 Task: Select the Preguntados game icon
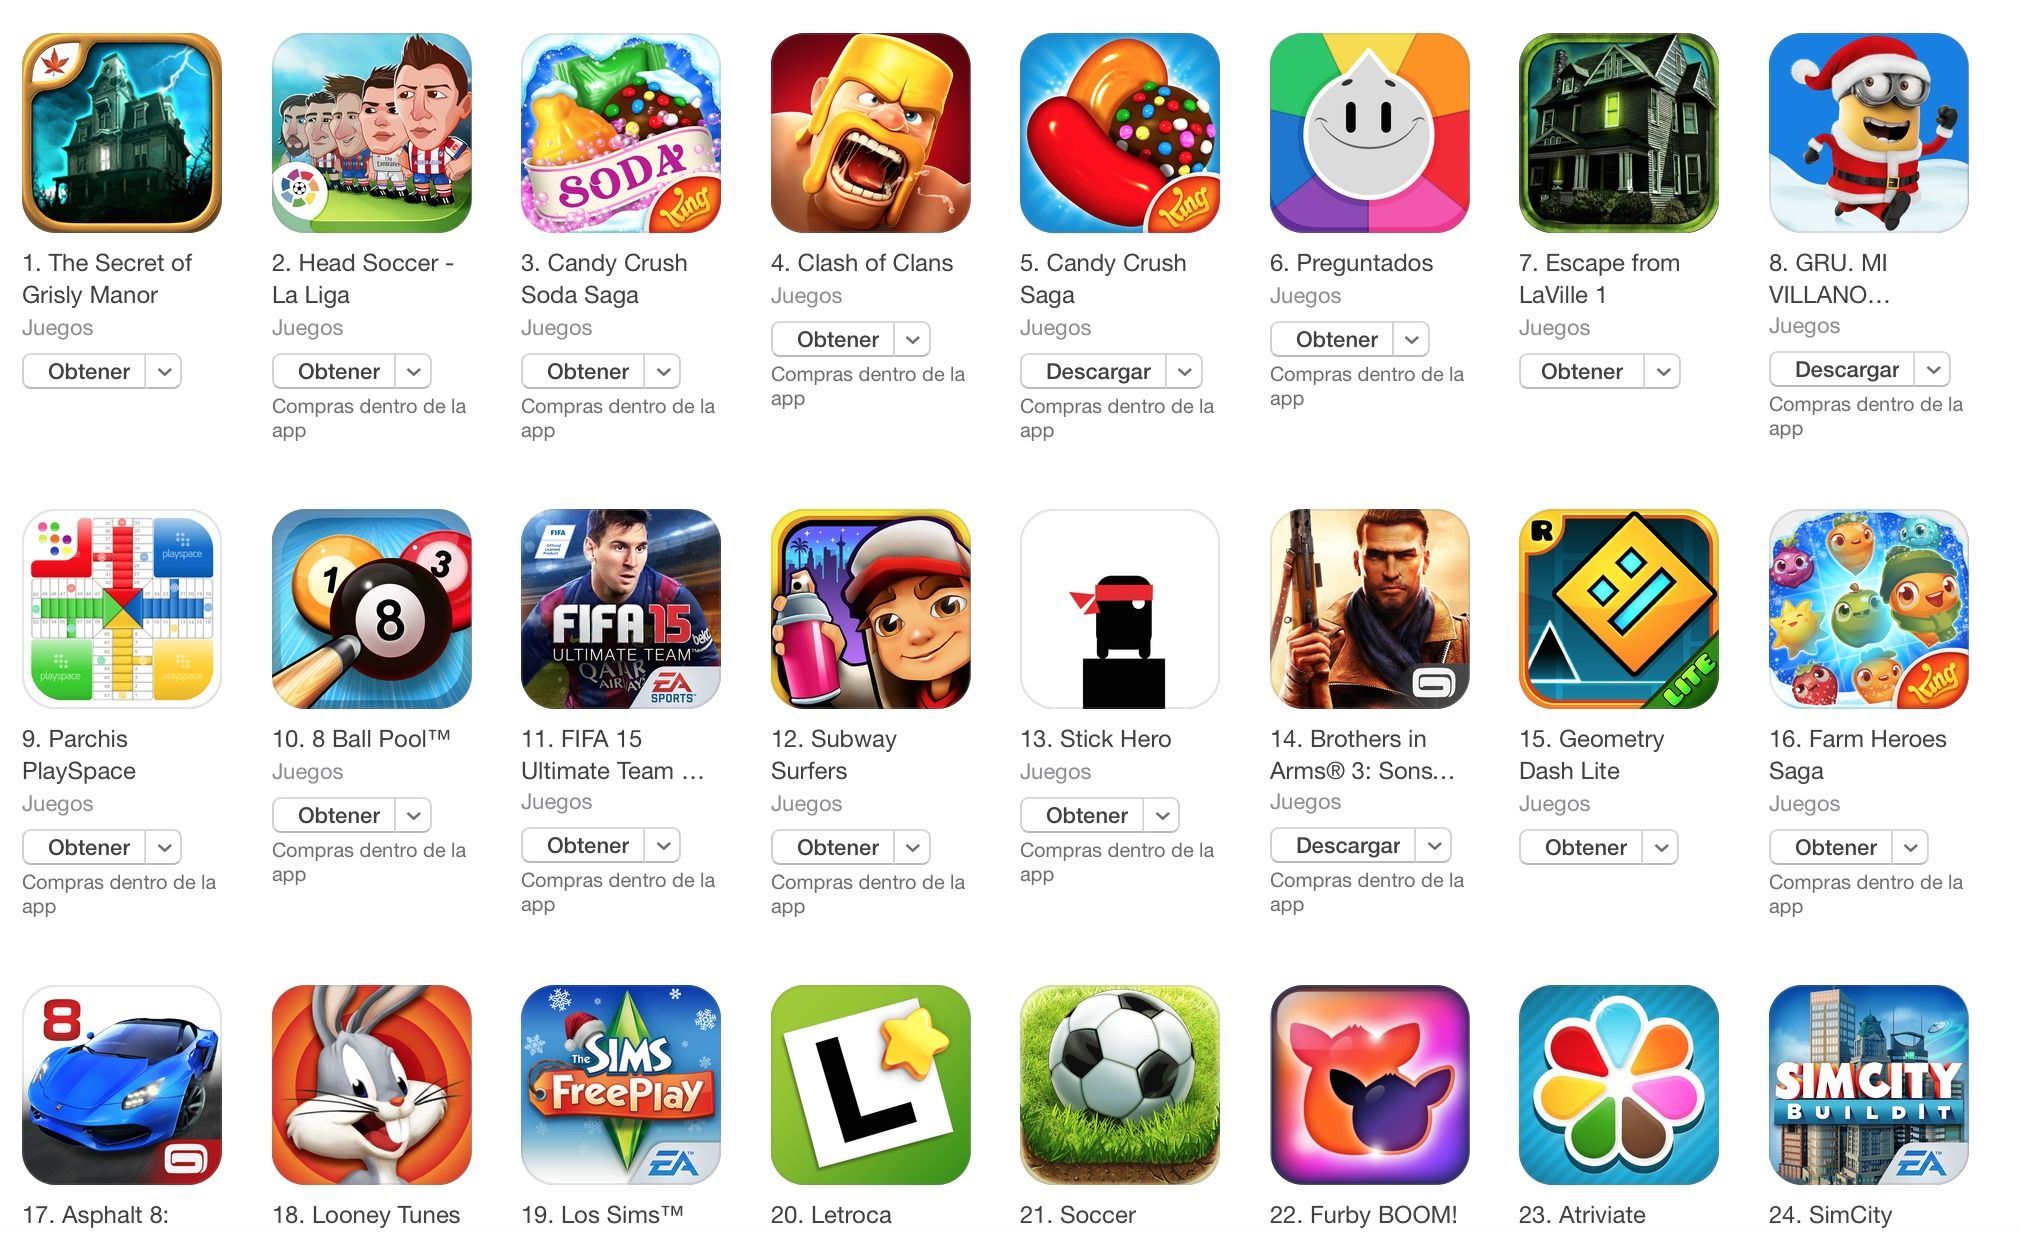click(1369, 133)
